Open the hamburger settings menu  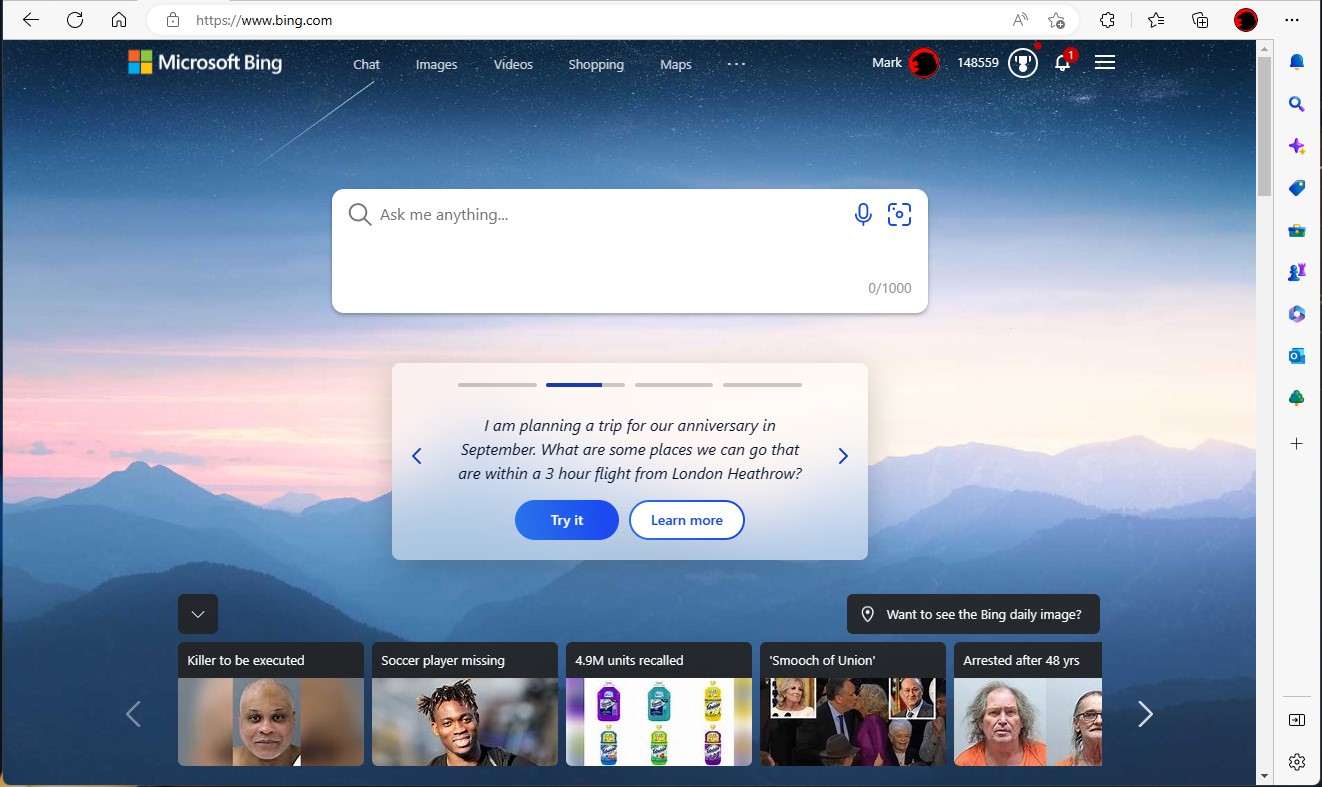click(1104, 63)
